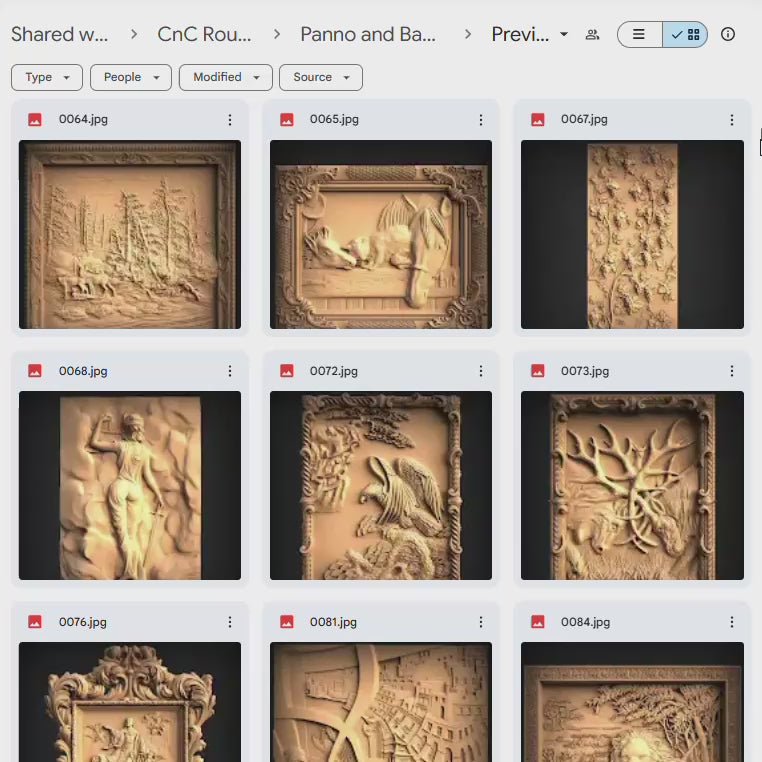The height and width of the screenshot is (762, 762).
Task: Select the deer antlers thumbnail 0073.jpg
Action: 632,485
